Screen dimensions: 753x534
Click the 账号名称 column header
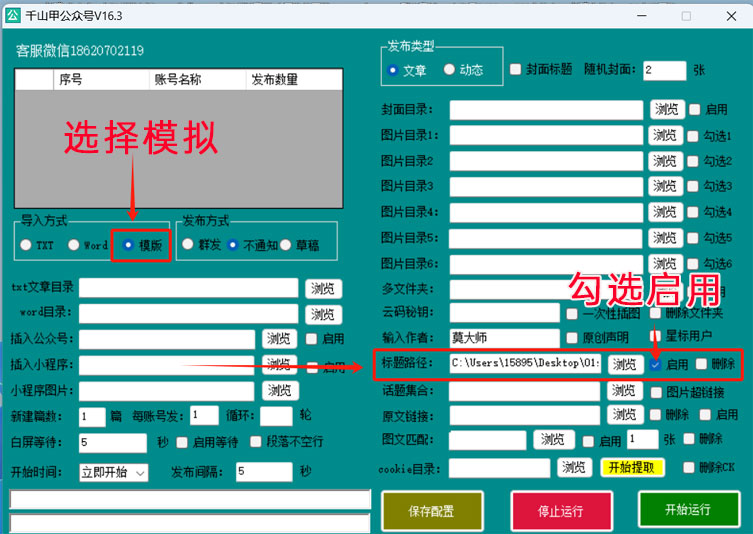[x=176, y=79]
